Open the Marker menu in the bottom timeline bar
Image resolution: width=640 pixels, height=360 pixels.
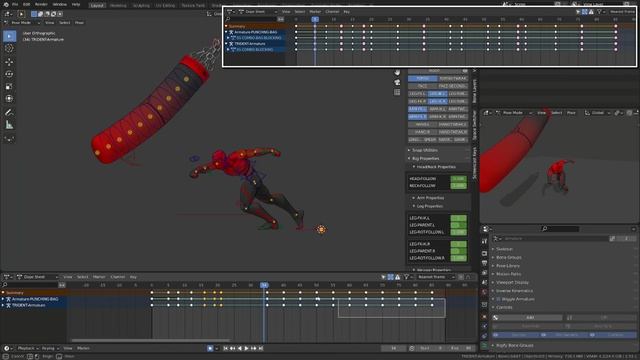coord(83,348)
